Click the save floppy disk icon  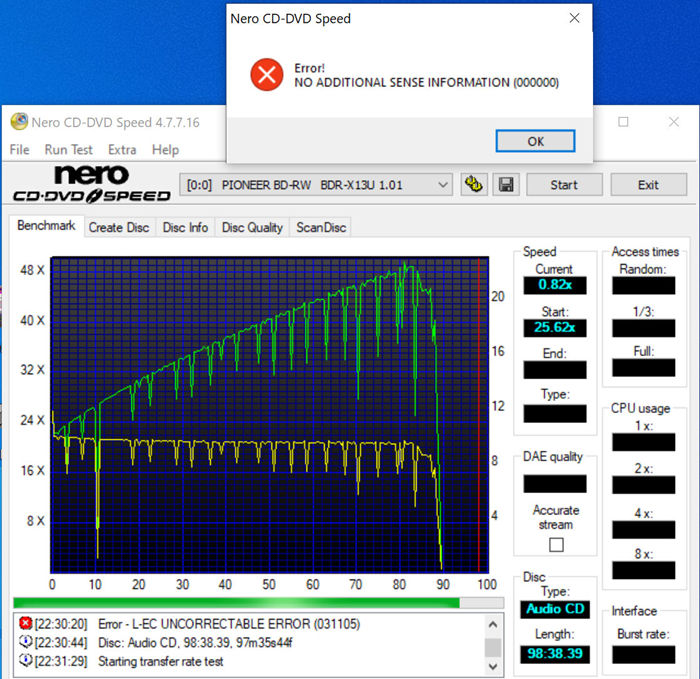[507, 185]
